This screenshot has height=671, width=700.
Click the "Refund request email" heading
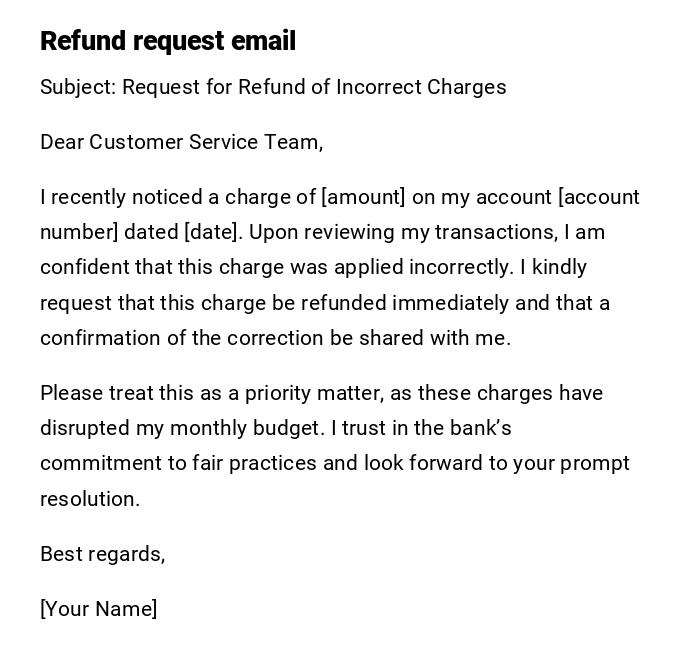pyautogui.click(x=168, y=41)
